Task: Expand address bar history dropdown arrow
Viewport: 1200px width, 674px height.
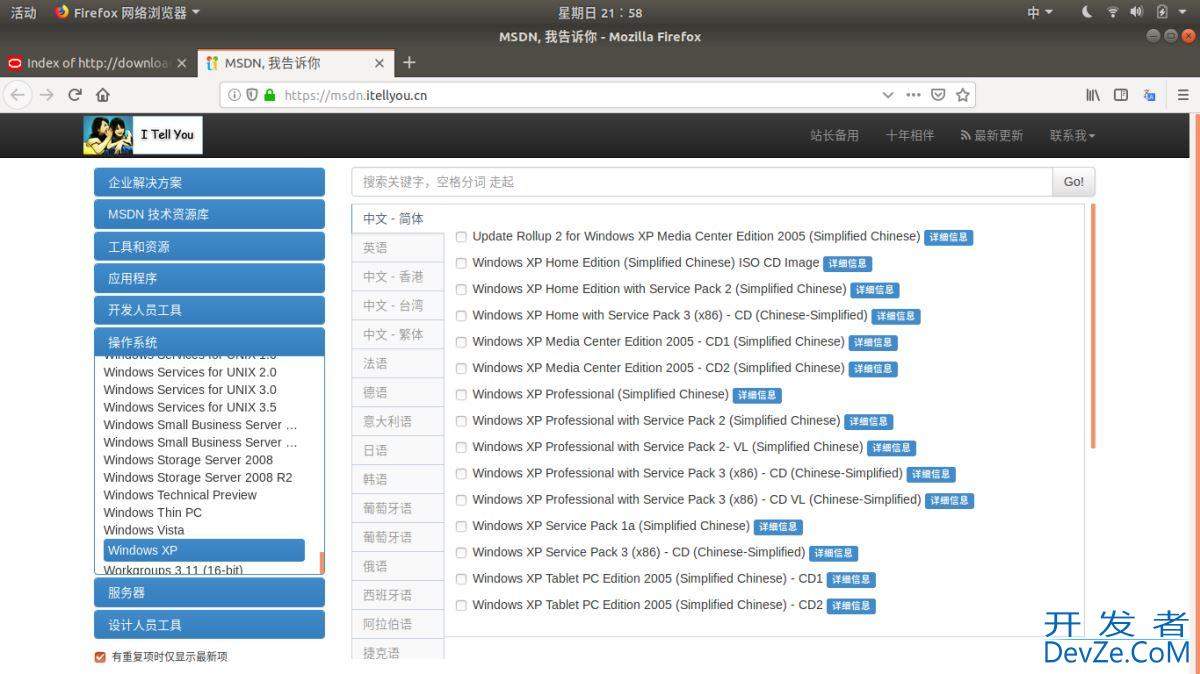Action: pos(888,95)
